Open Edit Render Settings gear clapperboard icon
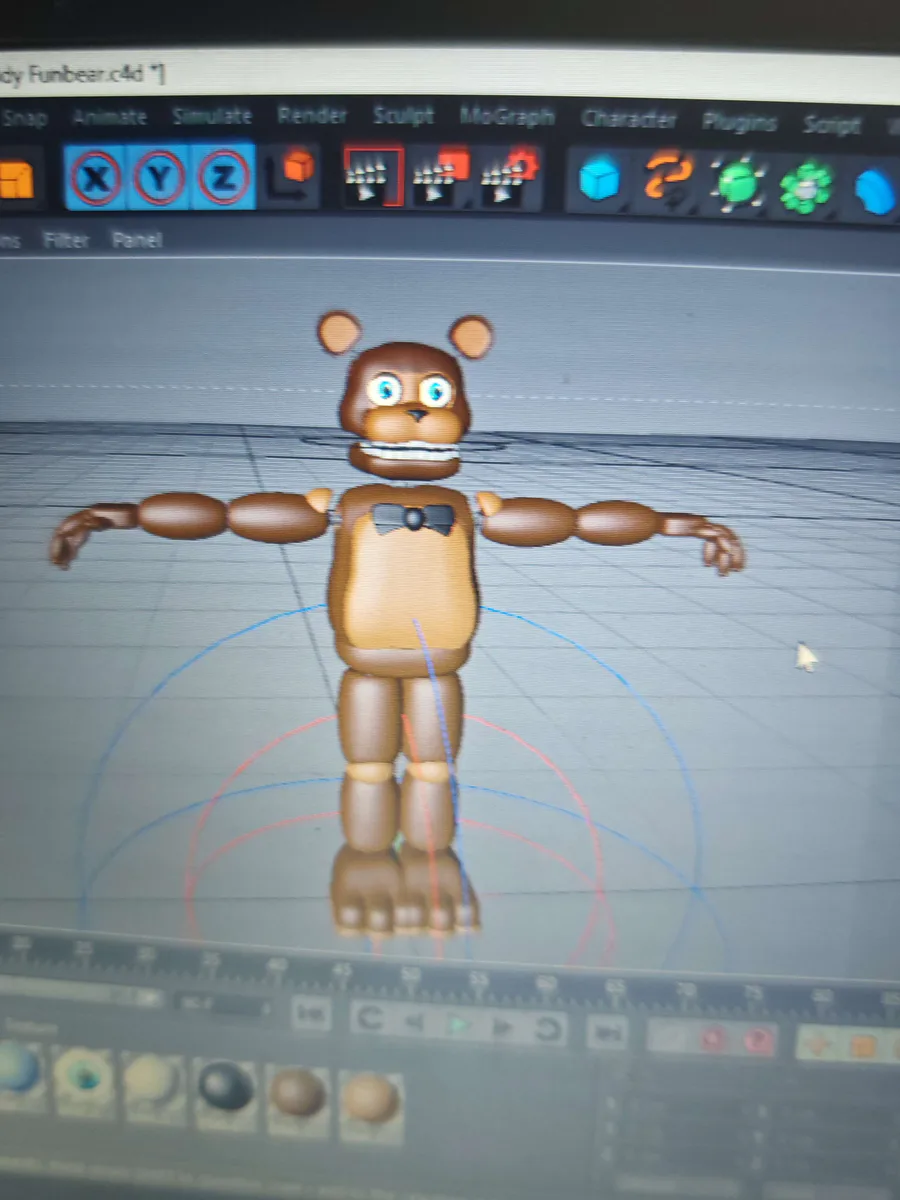Screen dimensions: 900x1200 click(510, 177)
